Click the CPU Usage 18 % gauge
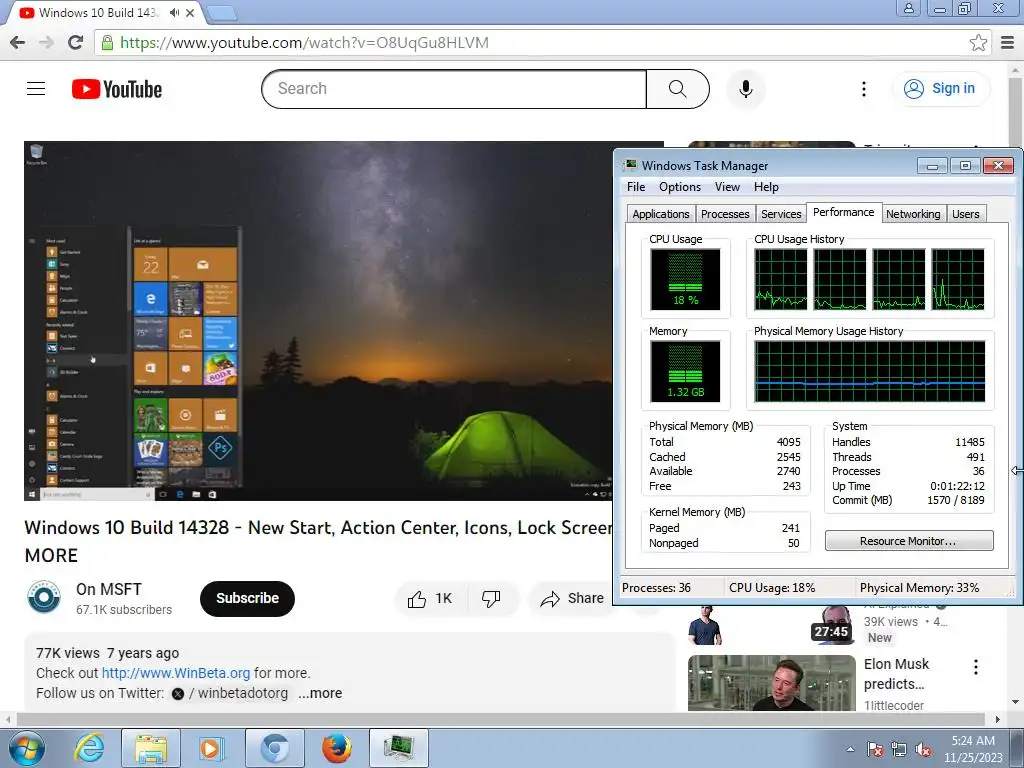The height and width of the screenshot is (768, 1024). pyautogui.click(x=685, y=279)
